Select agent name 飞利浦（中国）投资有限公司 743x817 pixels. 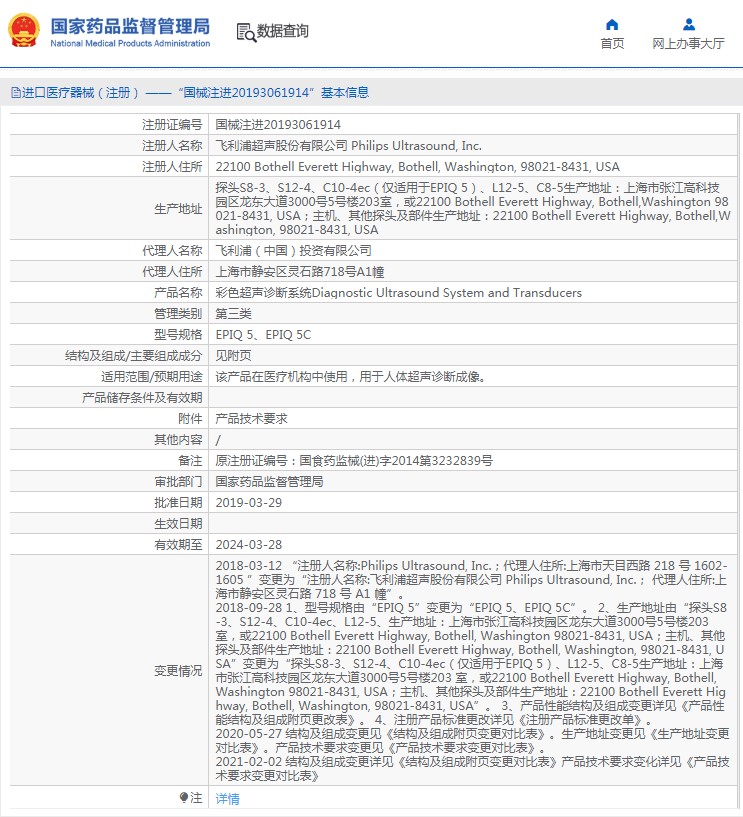pos(293,251)
